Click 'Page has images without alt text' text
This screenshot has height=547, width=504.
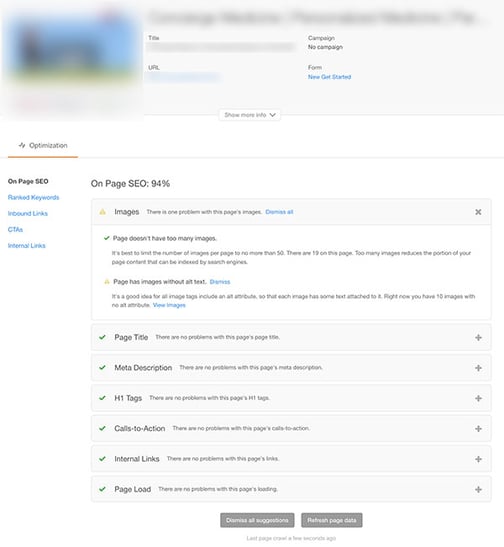pyautogui.click(x=159, y=282)
